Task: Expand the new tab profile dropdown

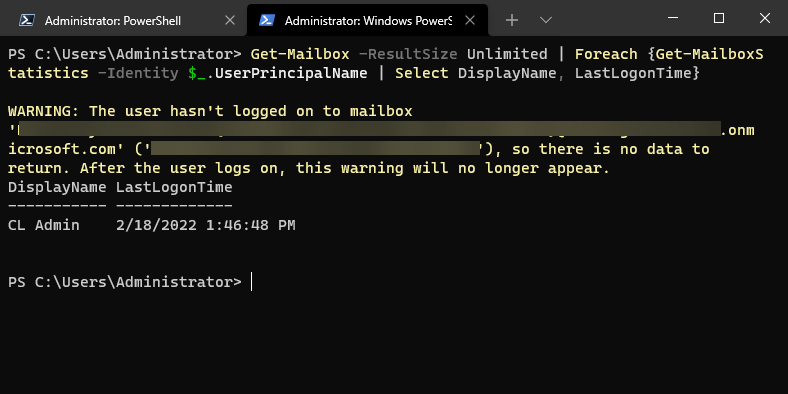Action: tap(545, 20)
